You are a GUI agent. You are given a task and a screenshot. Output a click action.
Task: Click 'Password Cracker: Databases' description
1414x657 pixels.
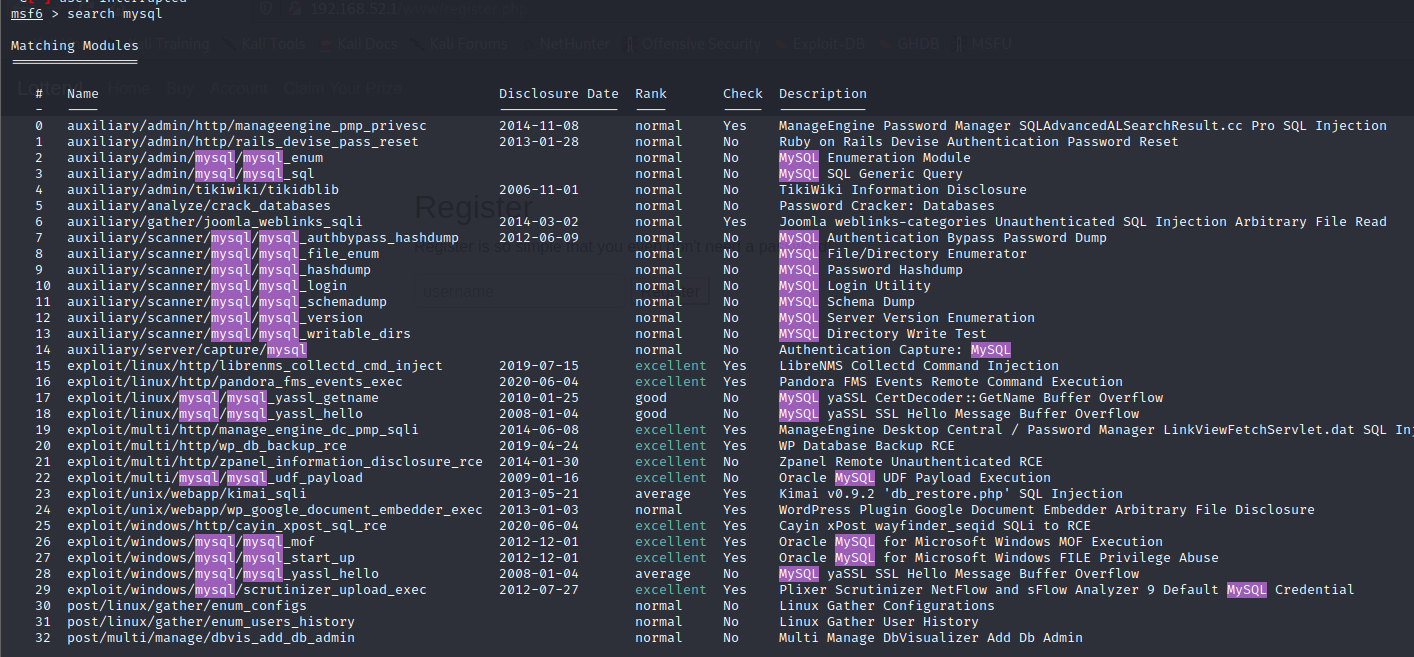click(x=887, y=206)
